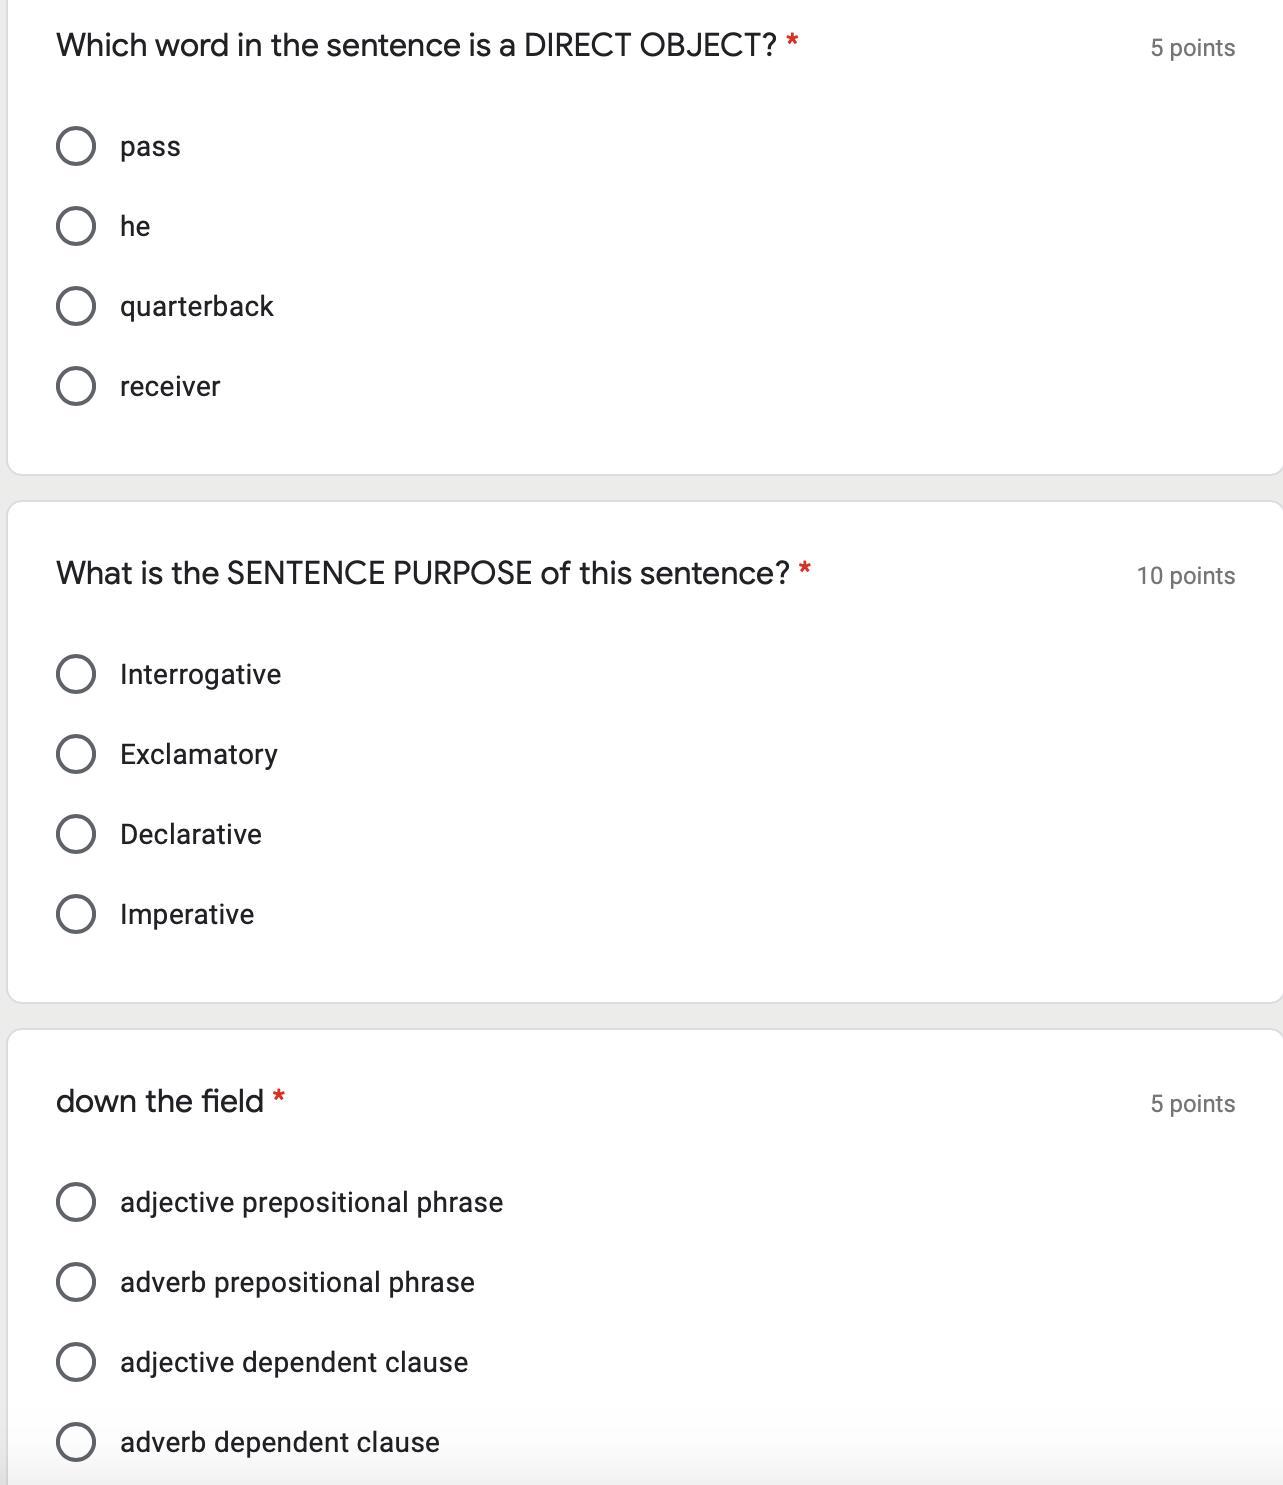
Task: Mark Declarative as the sentence purpose
Action: point(76,834)
